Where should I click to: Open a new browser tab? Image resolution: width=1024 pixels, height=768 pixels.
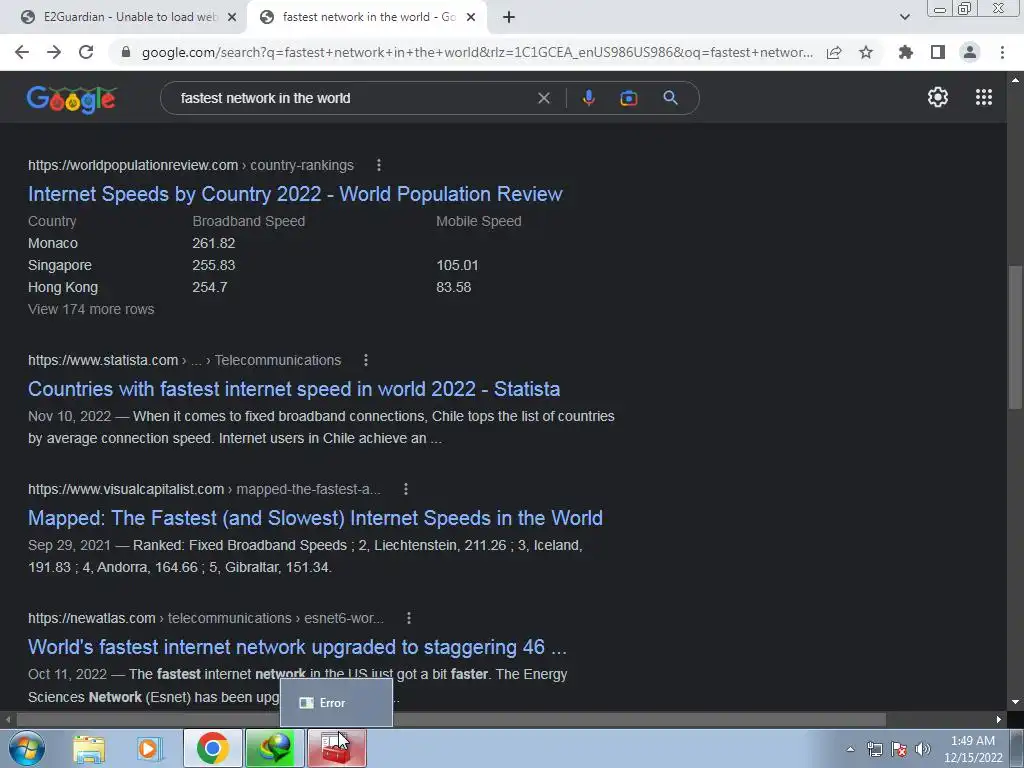point(509,17)
